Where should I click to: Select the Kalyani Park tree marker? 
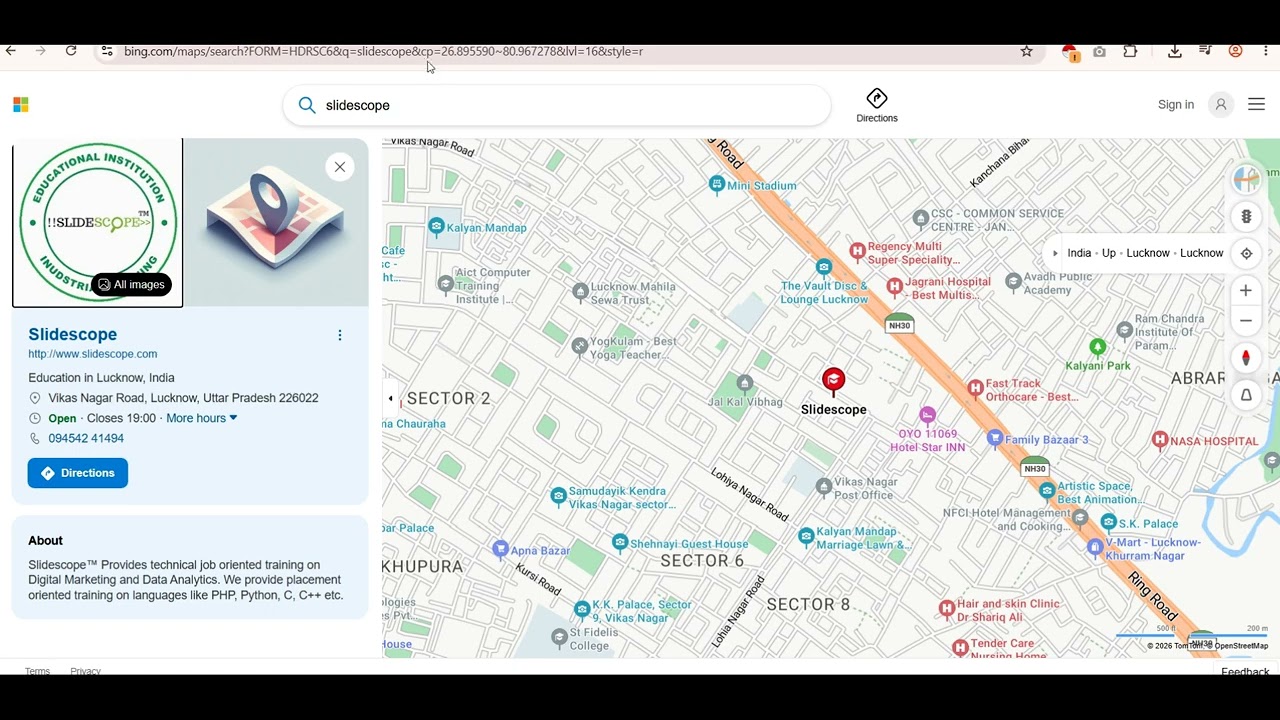click(1097, 347)
